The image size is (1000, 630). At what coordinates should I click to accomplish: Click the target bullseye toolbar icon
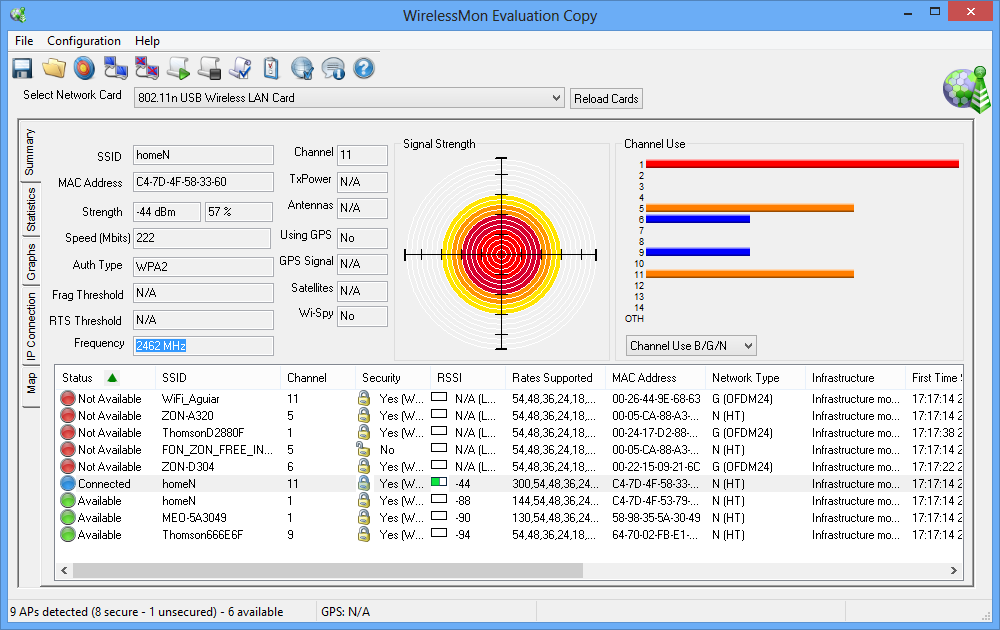85,68
